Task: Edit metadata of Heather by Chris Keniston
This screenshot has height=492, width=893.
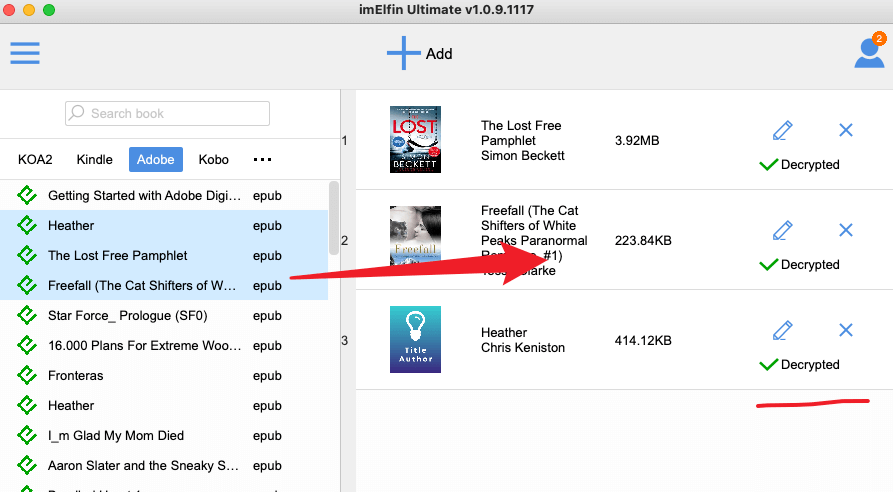Action: click(783, 330)
